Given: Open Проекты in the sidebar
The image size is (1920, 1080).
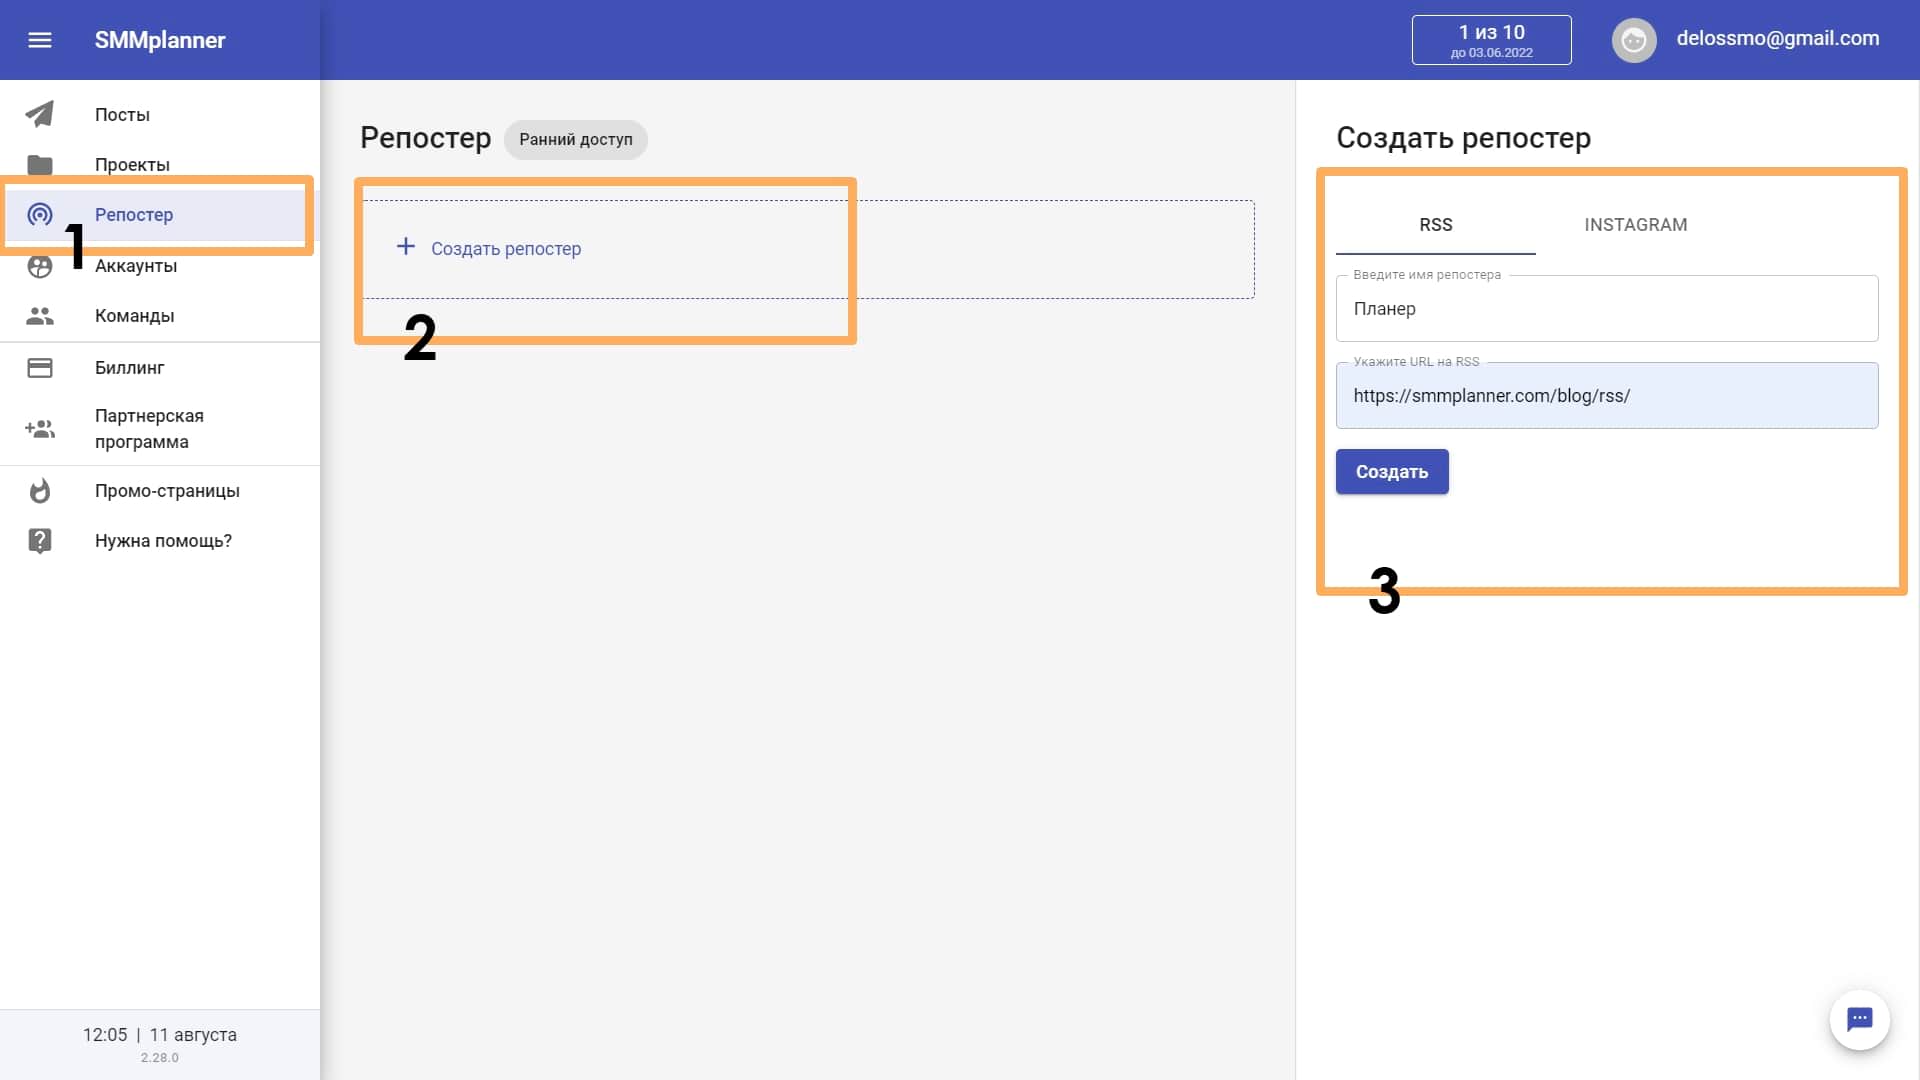Looking at the screenshot, I should coord(160,165).
